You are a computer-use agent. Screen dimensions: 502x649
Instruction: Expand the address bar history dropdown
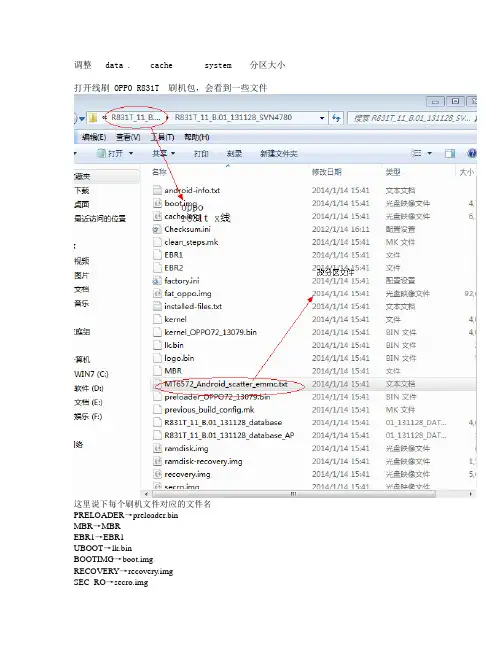[322, 118]
